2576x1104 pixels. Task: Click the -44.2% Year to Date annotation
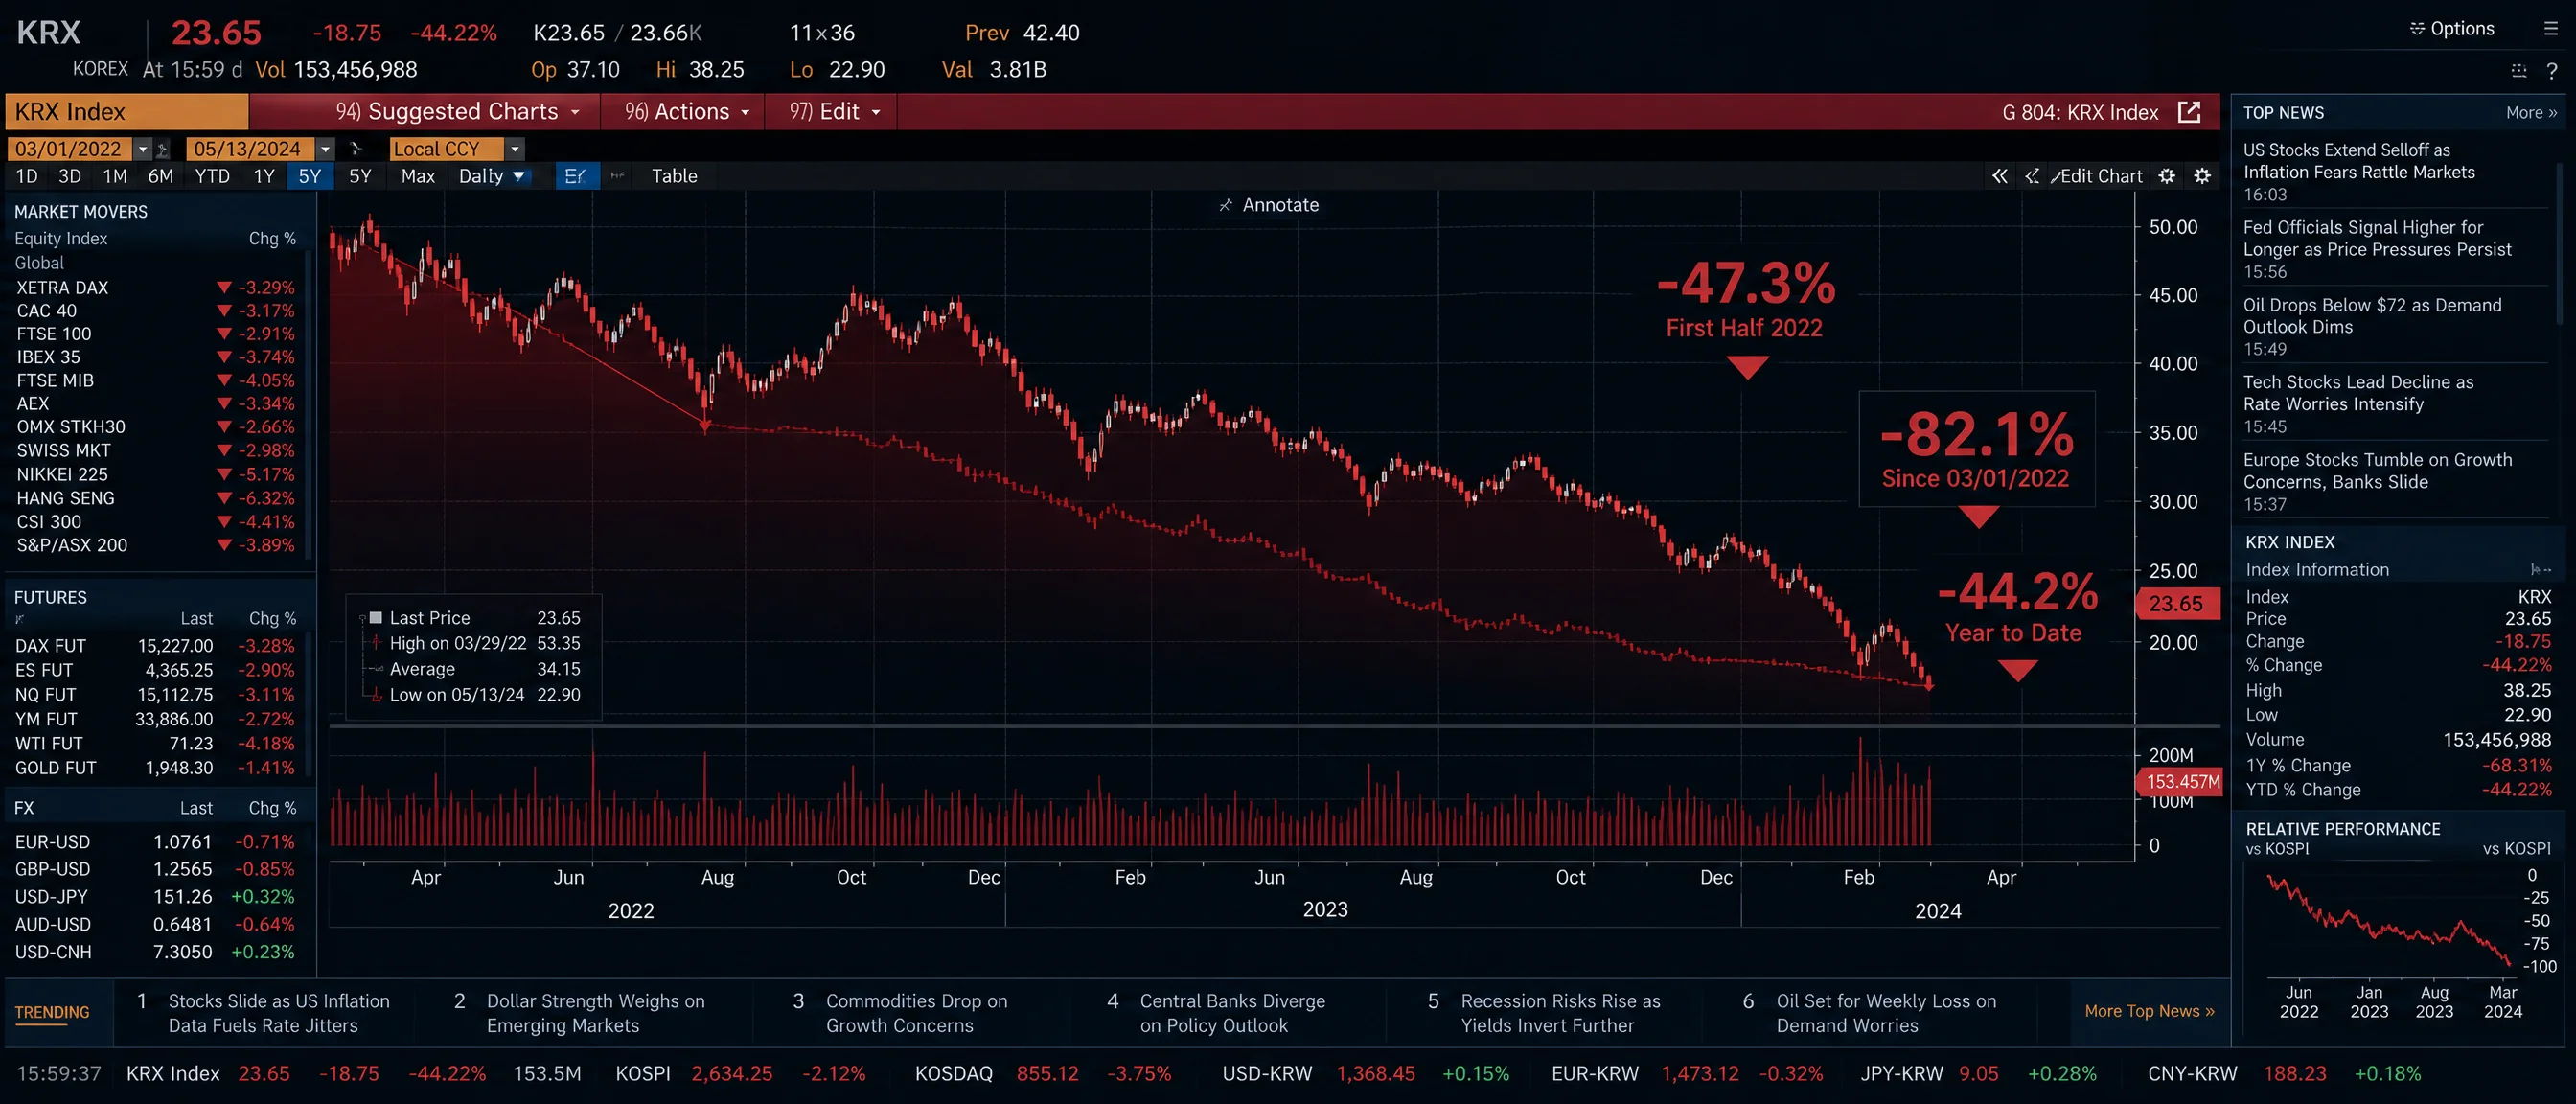[x=2016, y=606]
